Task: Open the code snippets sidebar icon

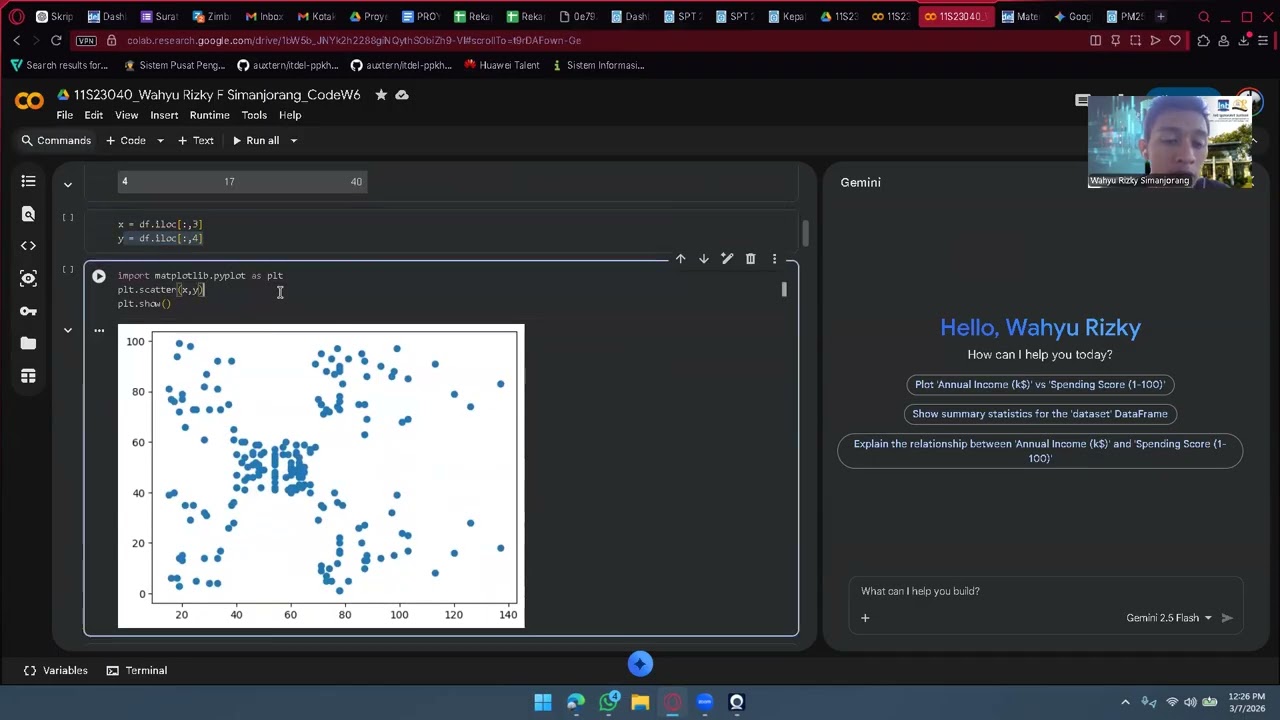Action: tap(28, 246)
